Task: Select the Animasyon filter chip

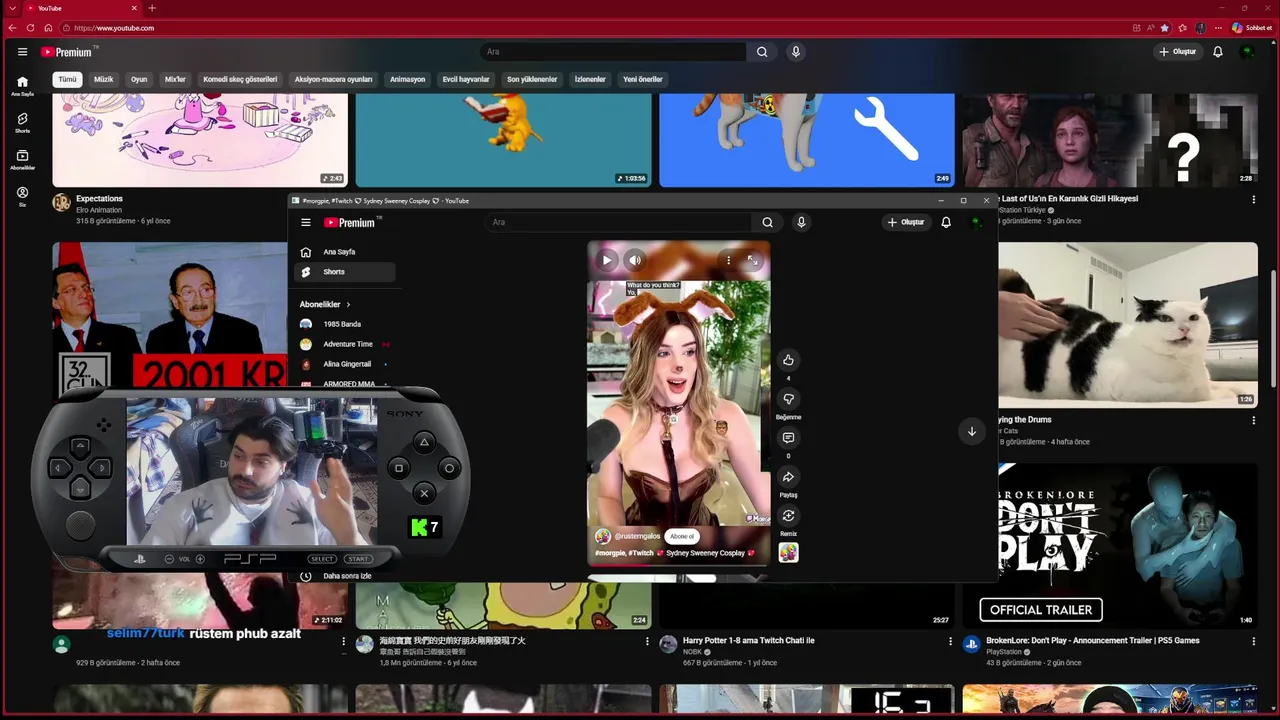Action: coord(407,79)
